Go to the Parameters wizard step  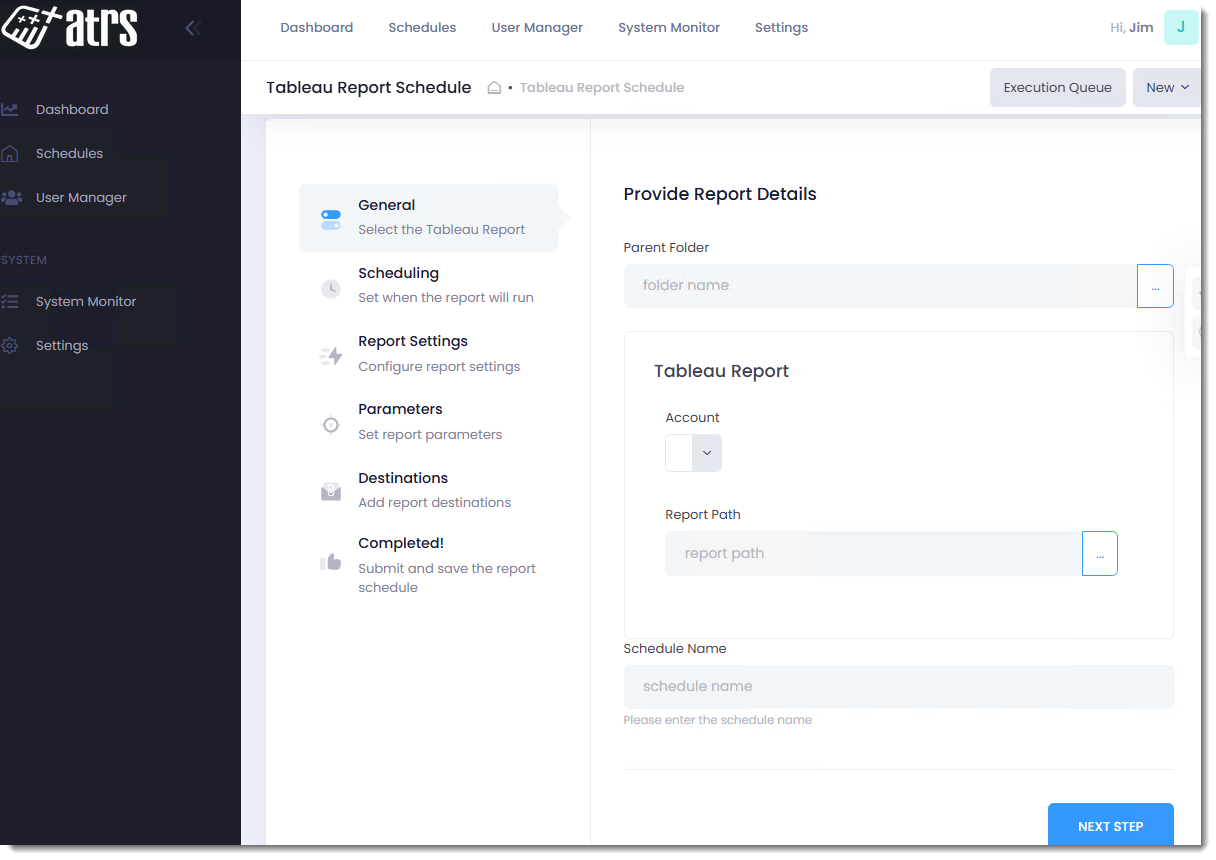tap(429, 421)
